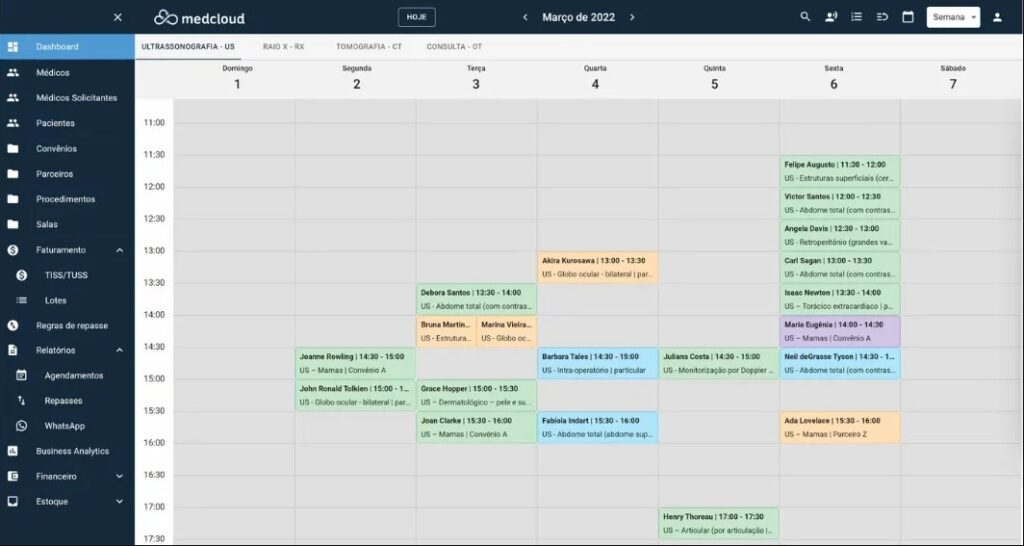Click the search magnifier icon in header
This screenshot has width=1024, height=546.
(x=805, y=17)
